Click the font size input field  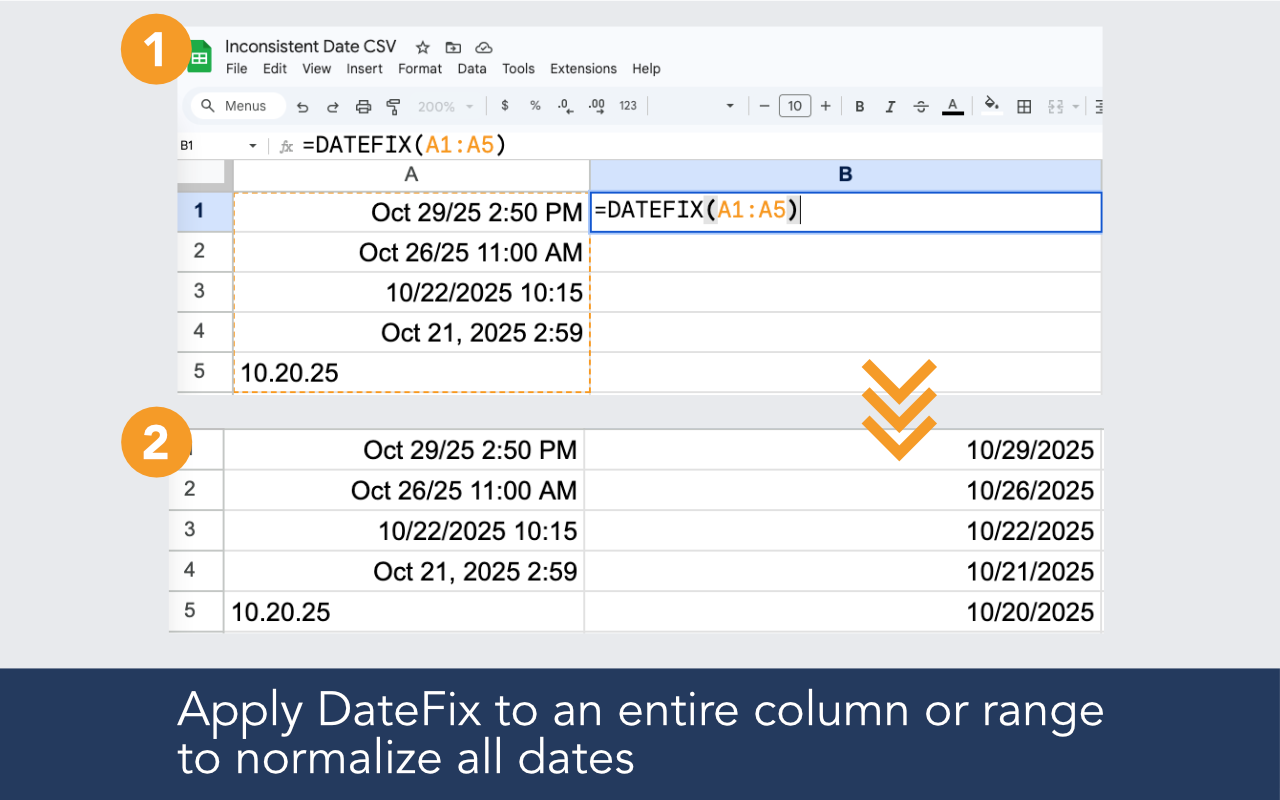click(x=794, y=105)
